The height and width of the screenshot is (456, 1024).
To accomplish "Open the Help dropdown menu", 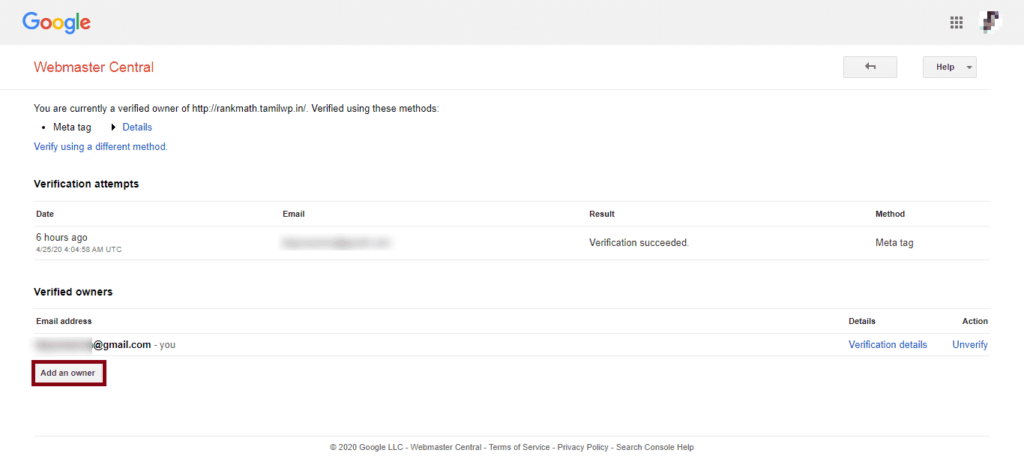I will coord(950,67).
